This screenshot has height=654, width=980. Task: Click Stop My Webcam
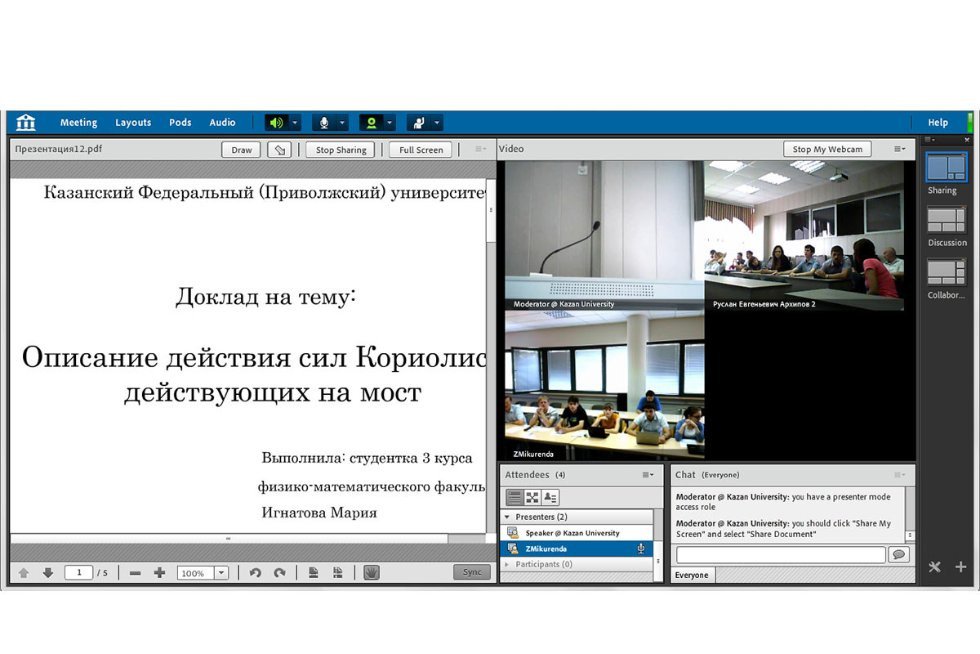click(x=827, y=148)
